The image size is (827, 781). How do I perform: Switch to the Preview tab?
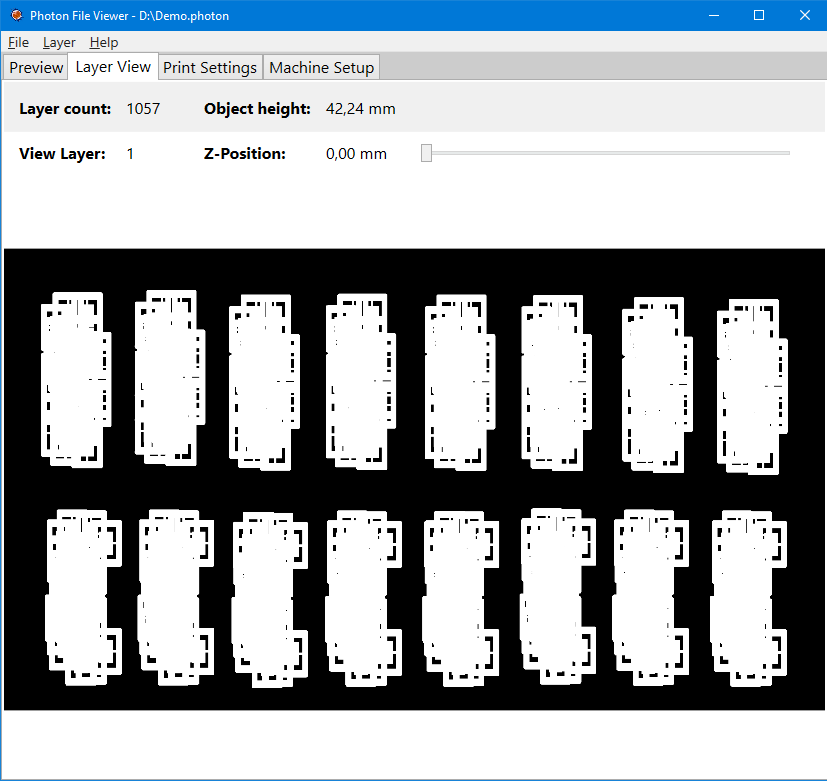click(36, 68)
